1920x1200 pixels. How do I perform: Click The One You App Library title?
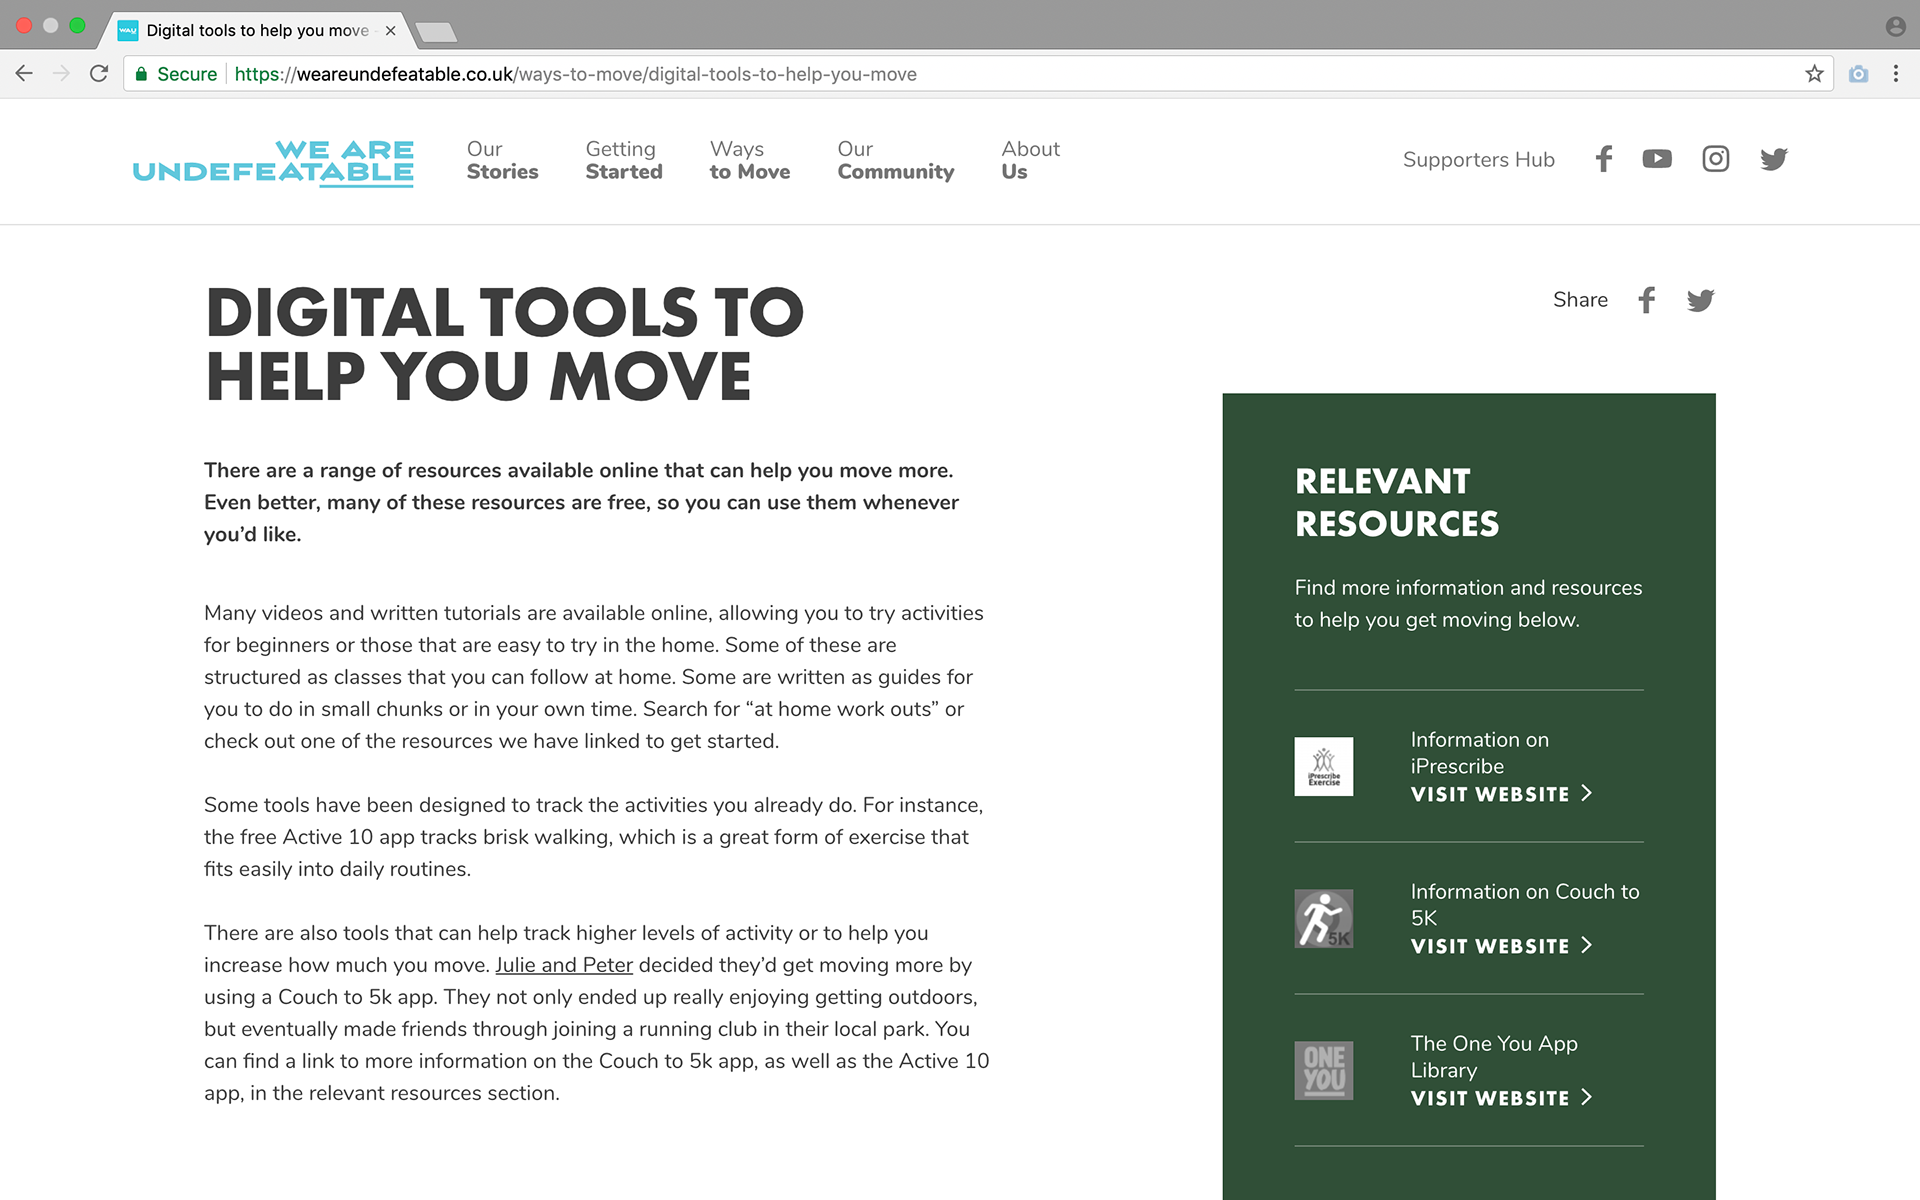coord(1494,1057)
